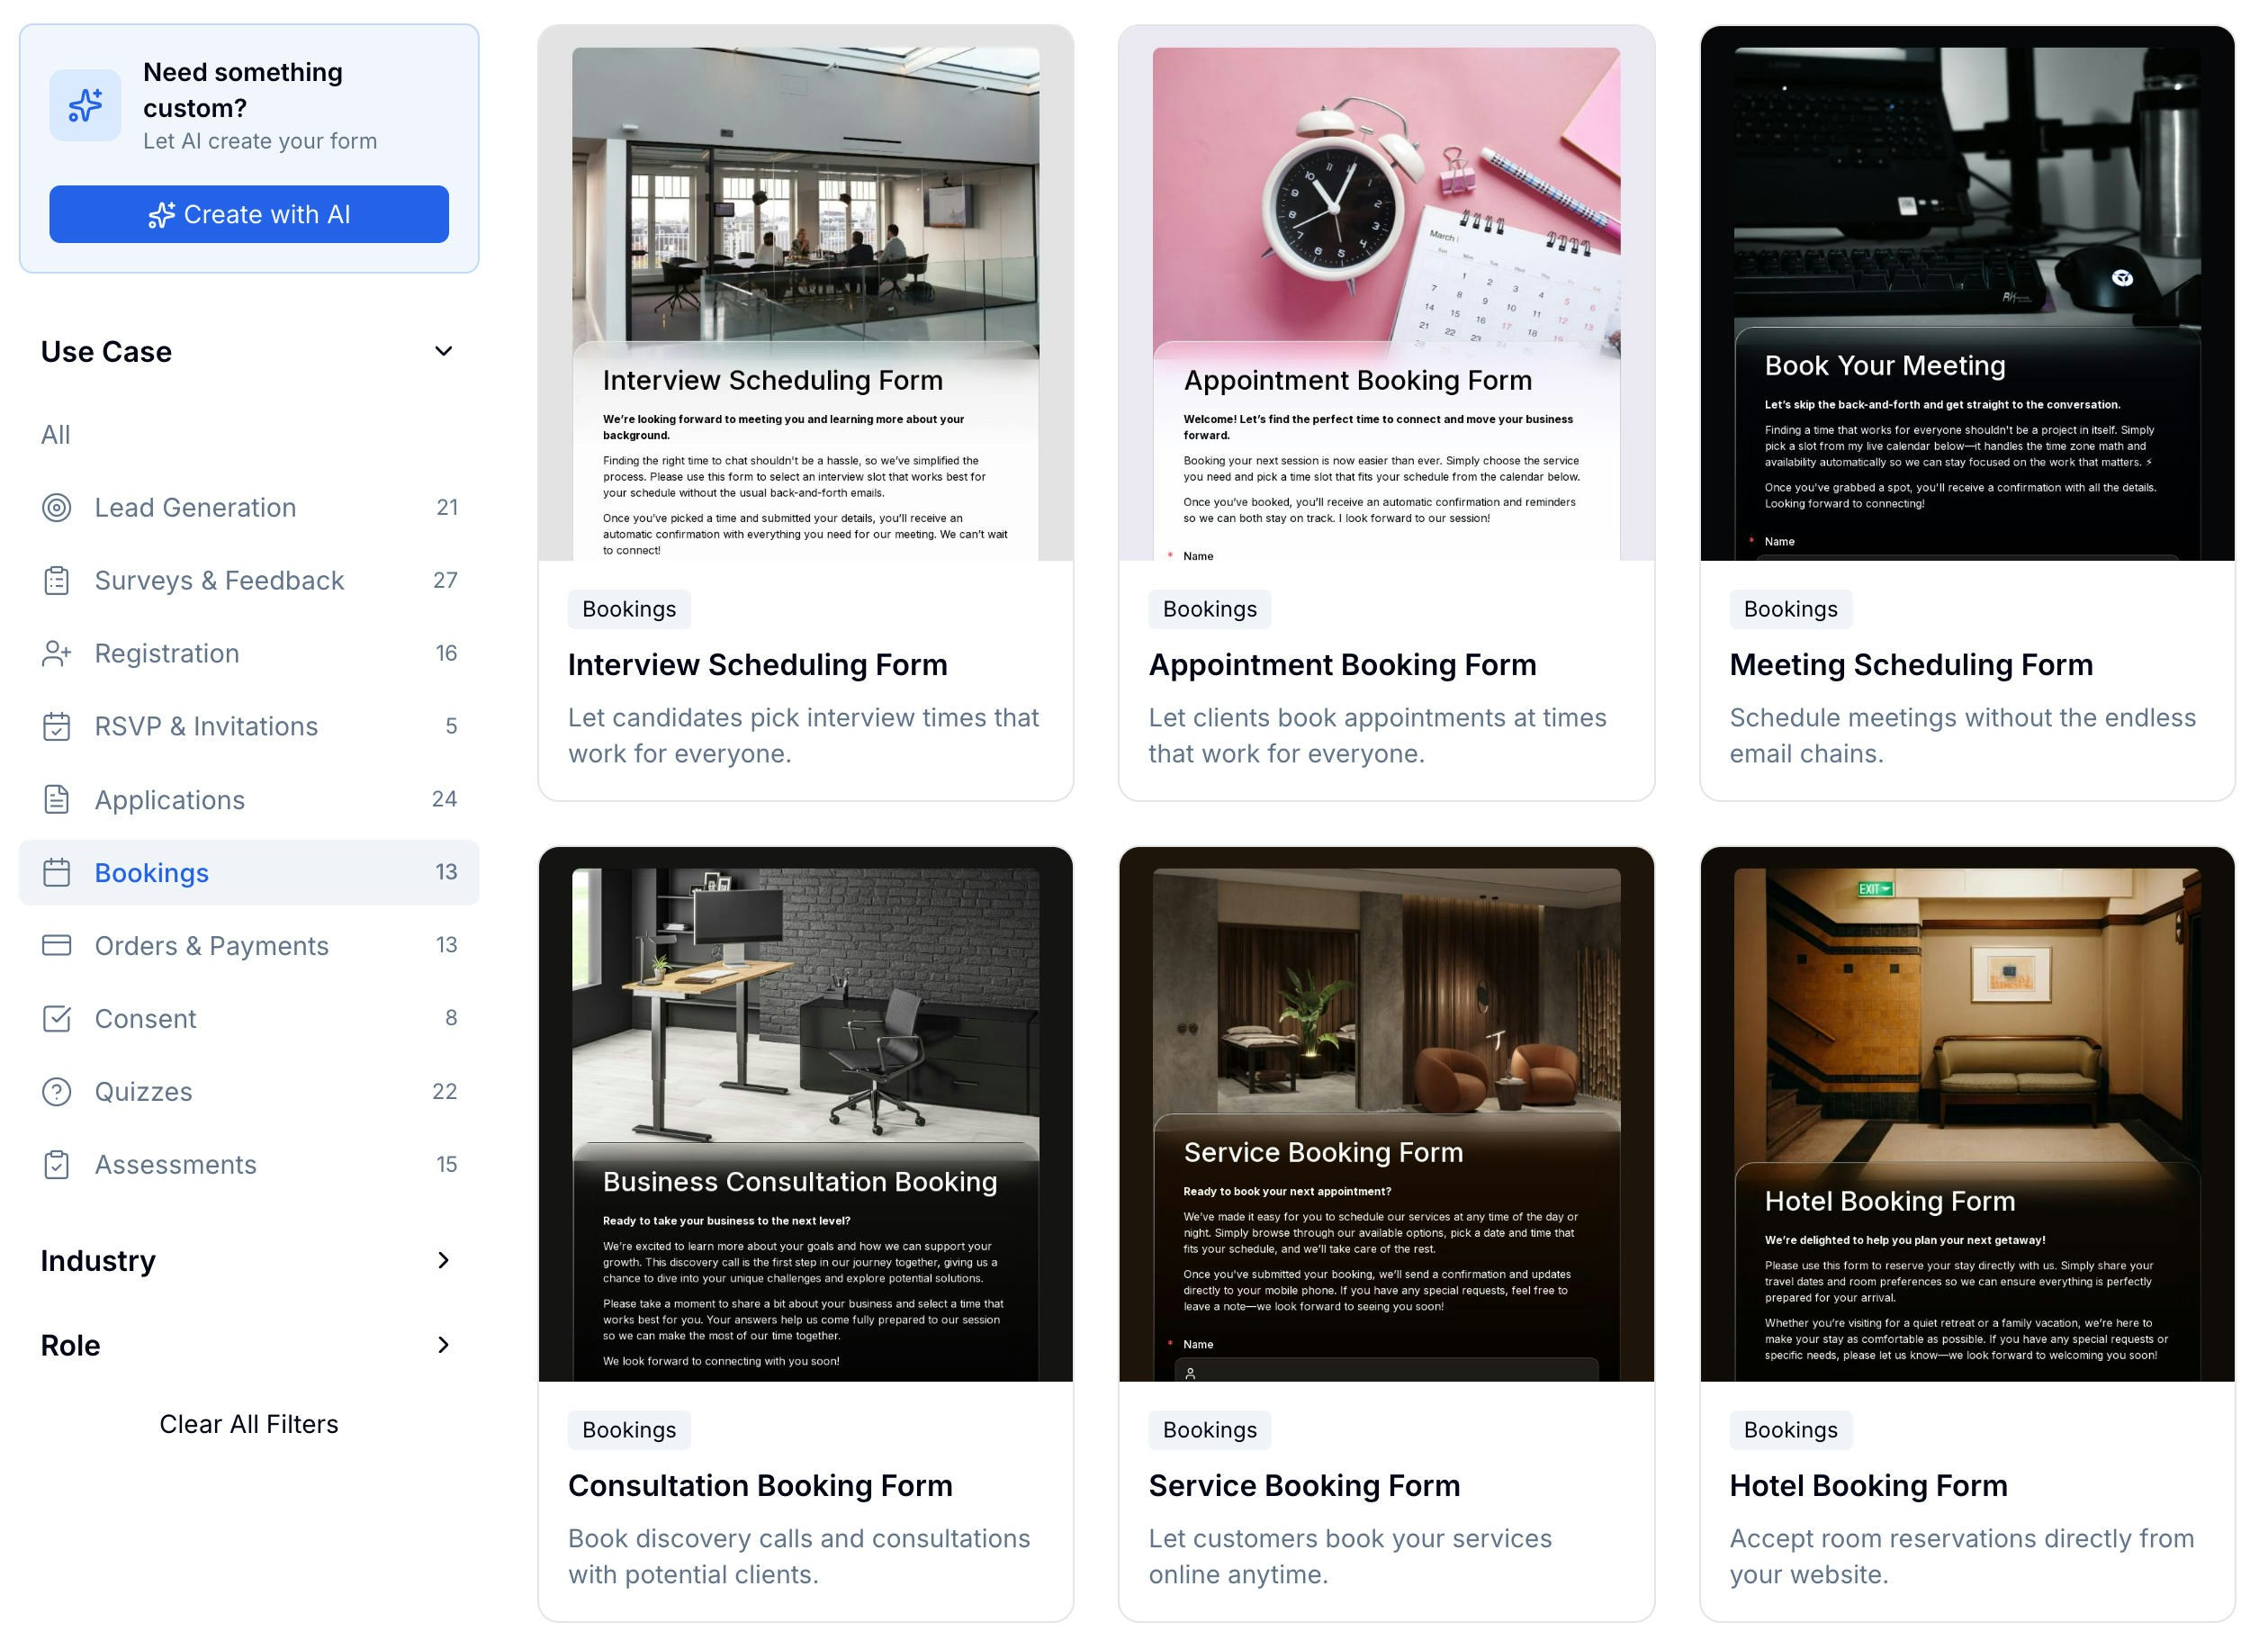Screen dimensions: 2268x1640
Task: Expand the Industry section
Action: click(444, 1261)
